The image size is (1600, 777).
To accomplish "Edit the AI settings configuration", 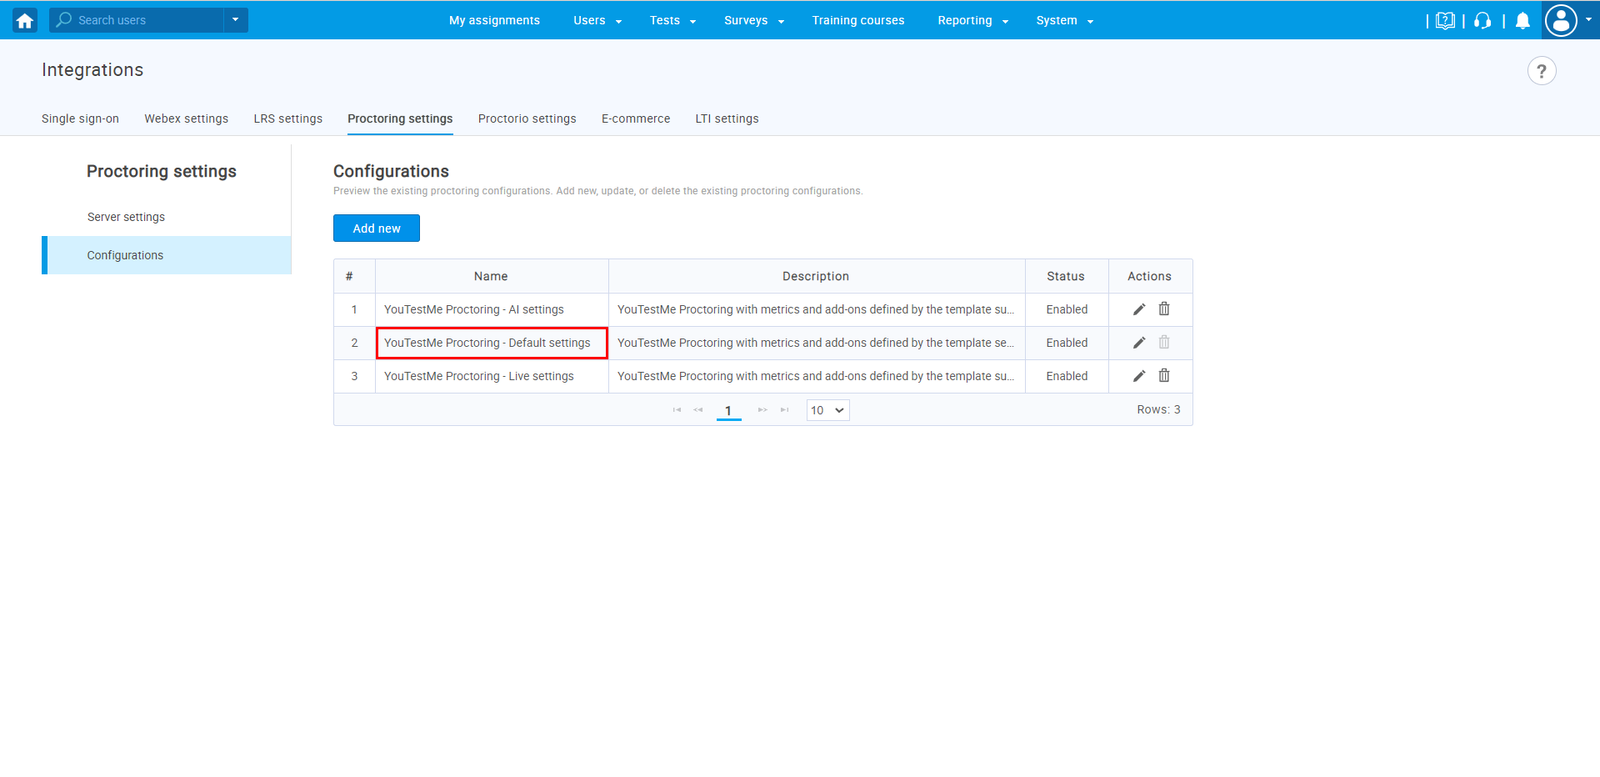I will pyautogui.click(x=1138, y=310).
